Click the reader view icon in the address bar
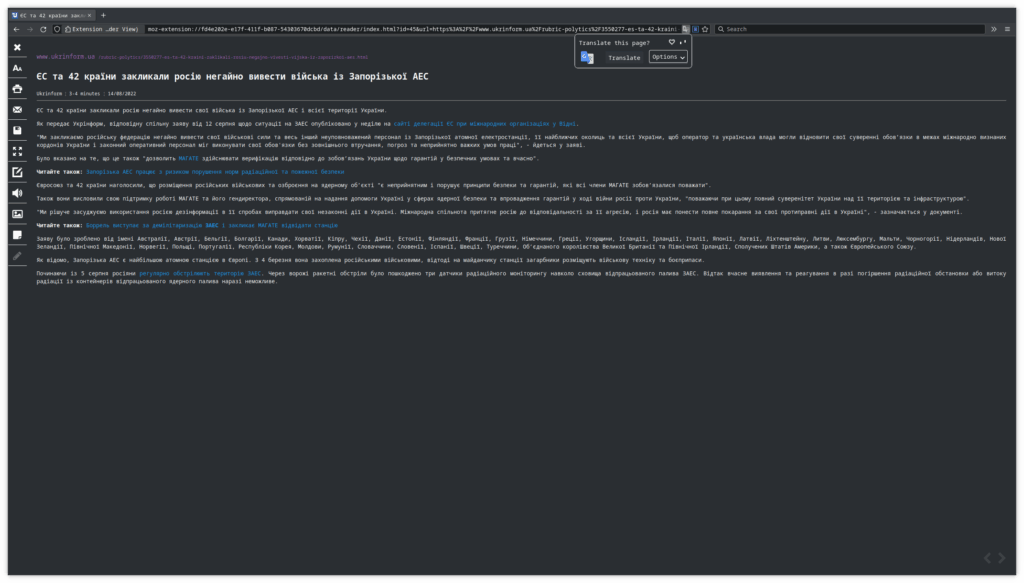 coord(696,29)
